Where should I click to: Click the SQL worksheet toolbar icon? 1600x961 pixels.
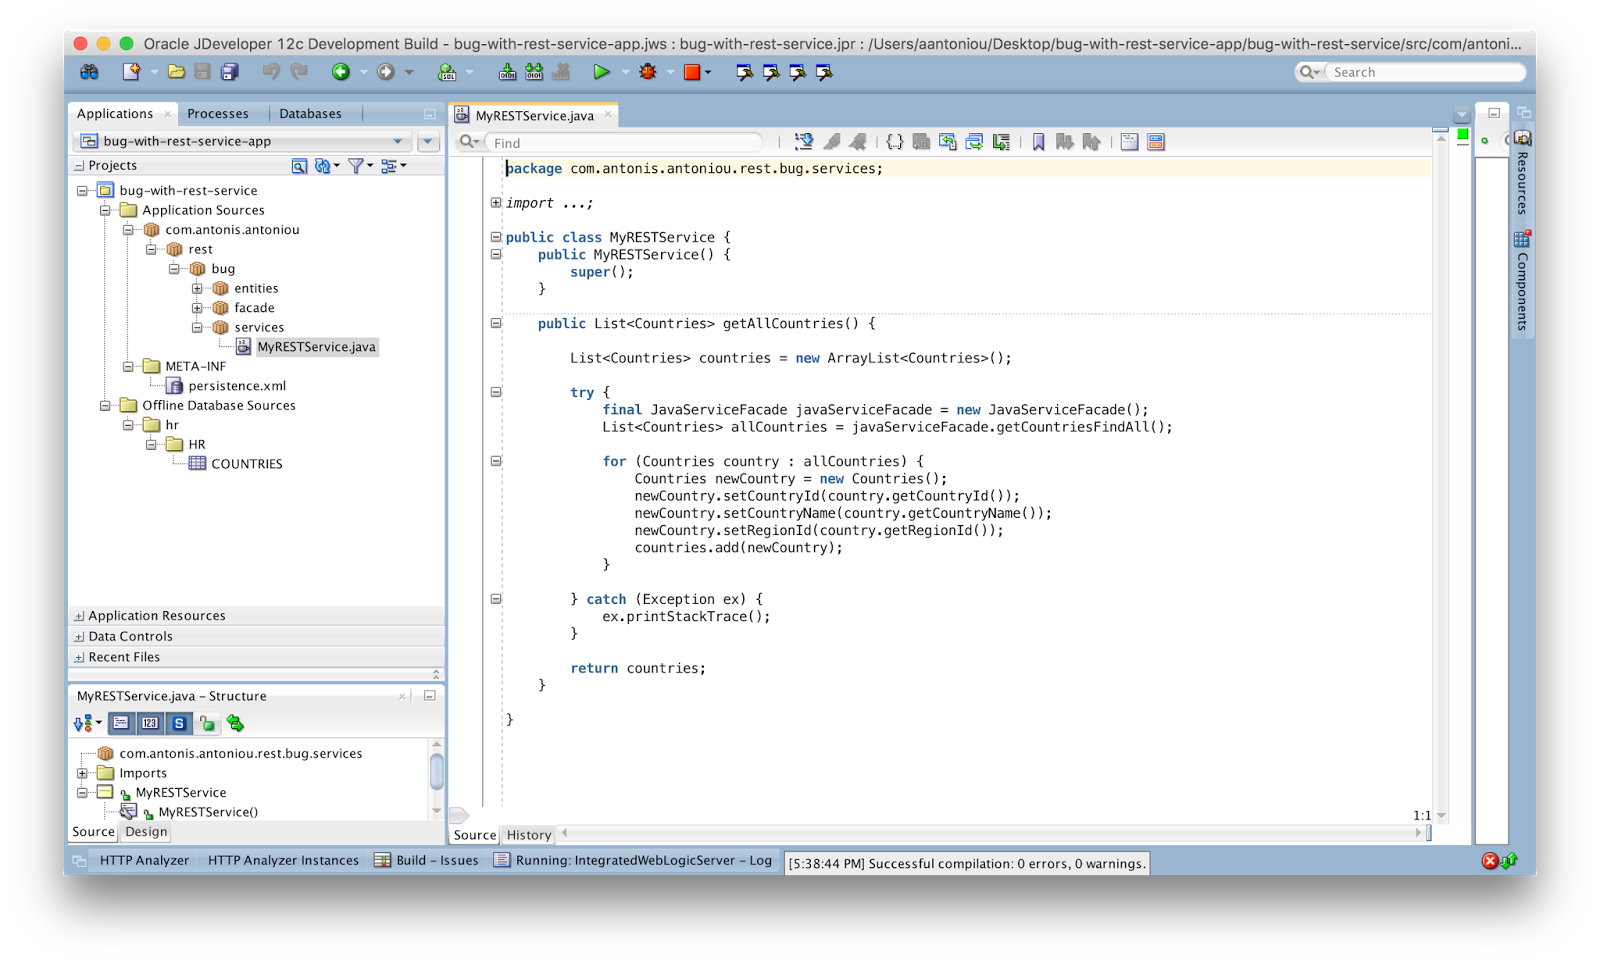(447, 72)
